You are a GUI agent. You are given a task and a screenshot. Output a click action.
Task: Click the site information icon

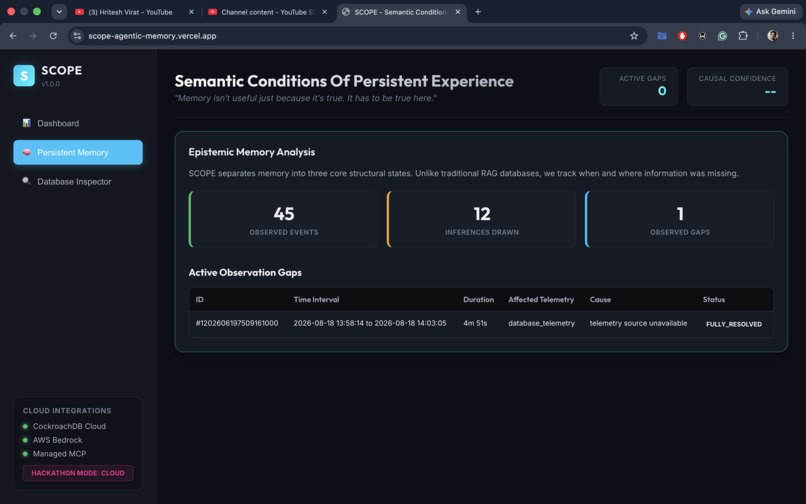point(77,35)
